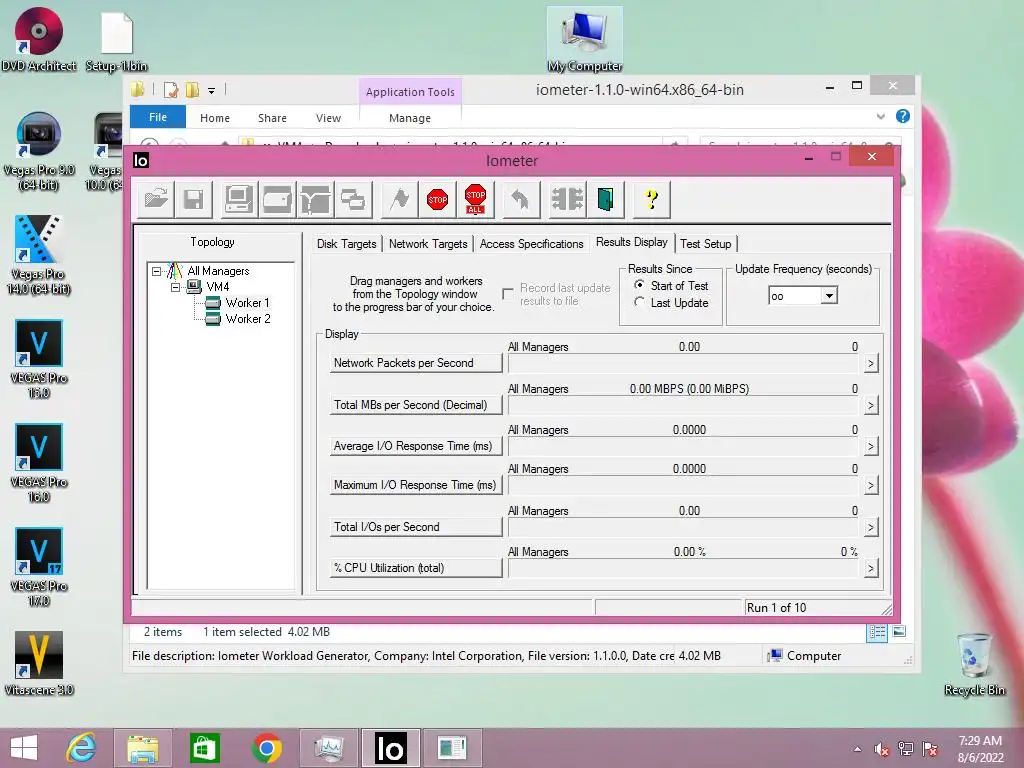Switch to Disk Targets tab
This screenshot has height=768, width=1024.
[346, 244]
